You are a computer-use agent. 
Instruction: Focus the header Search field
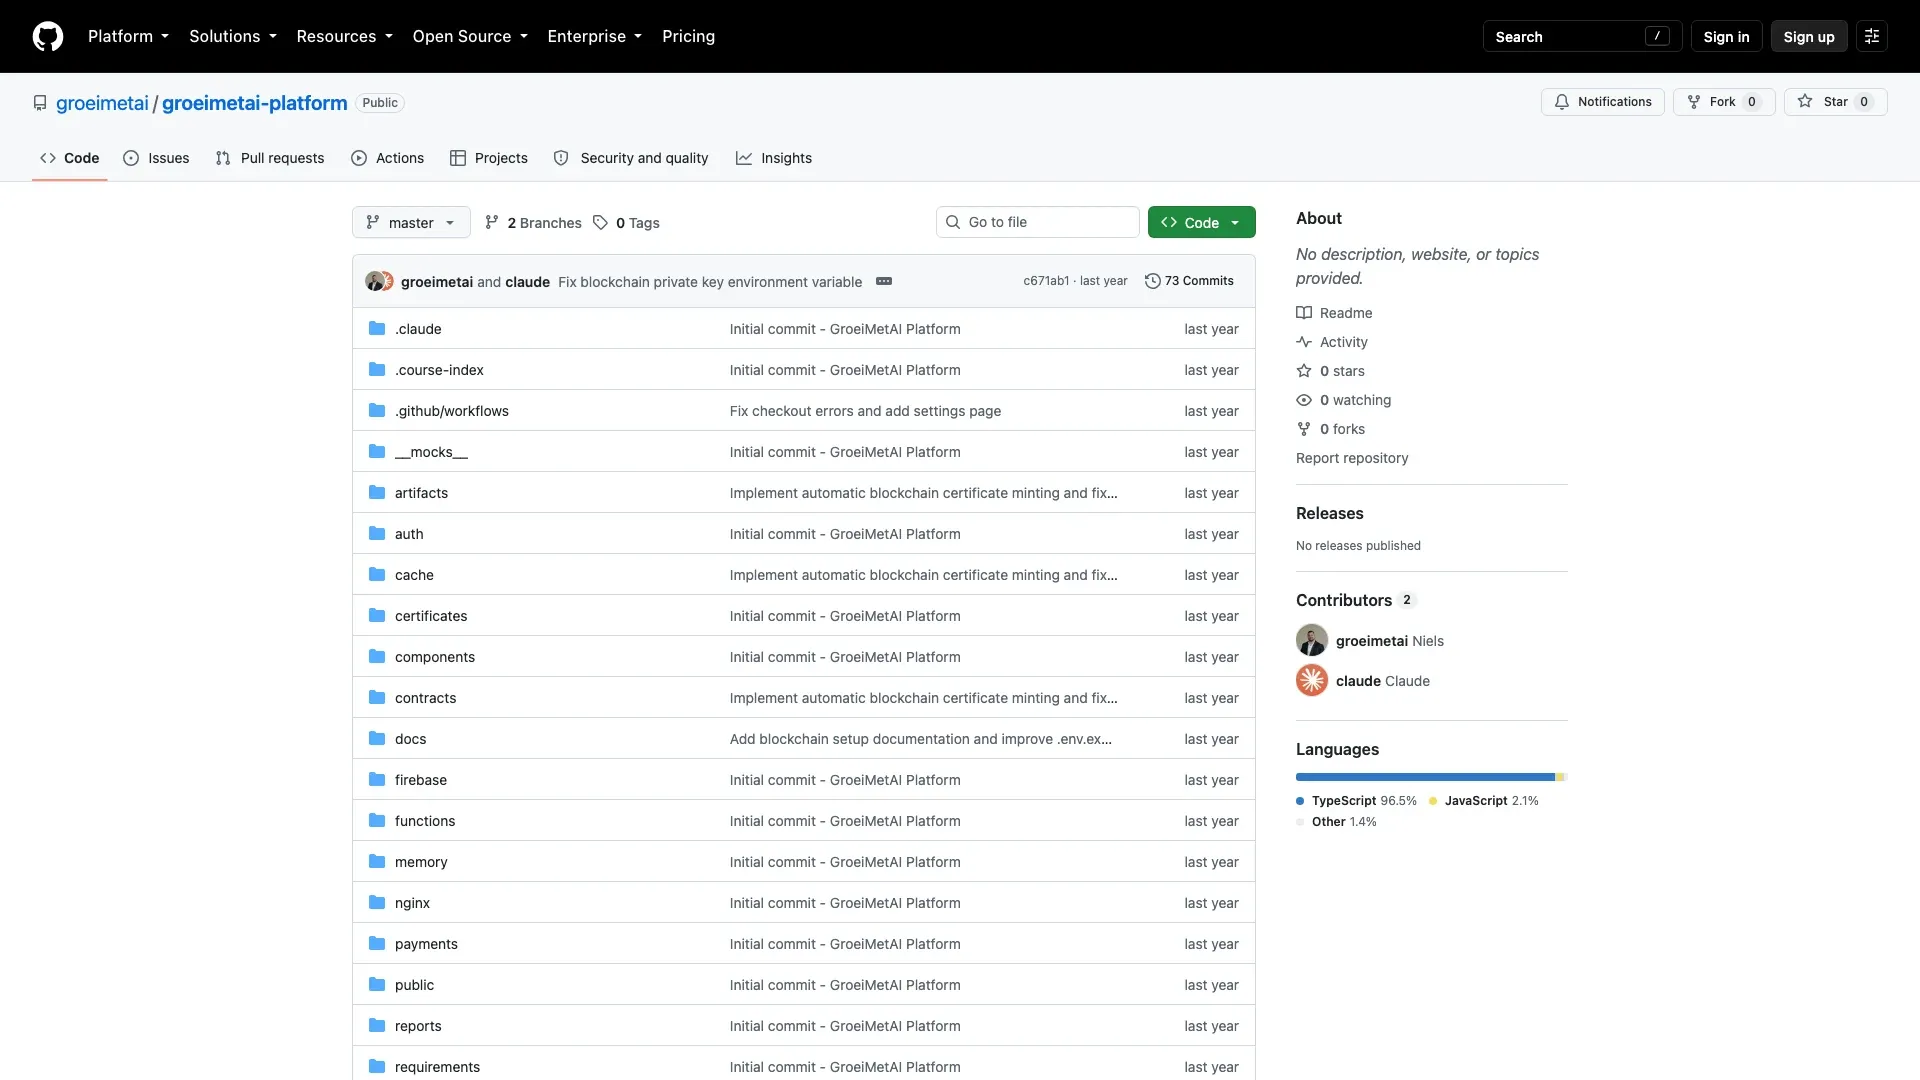coord(1582,36)
